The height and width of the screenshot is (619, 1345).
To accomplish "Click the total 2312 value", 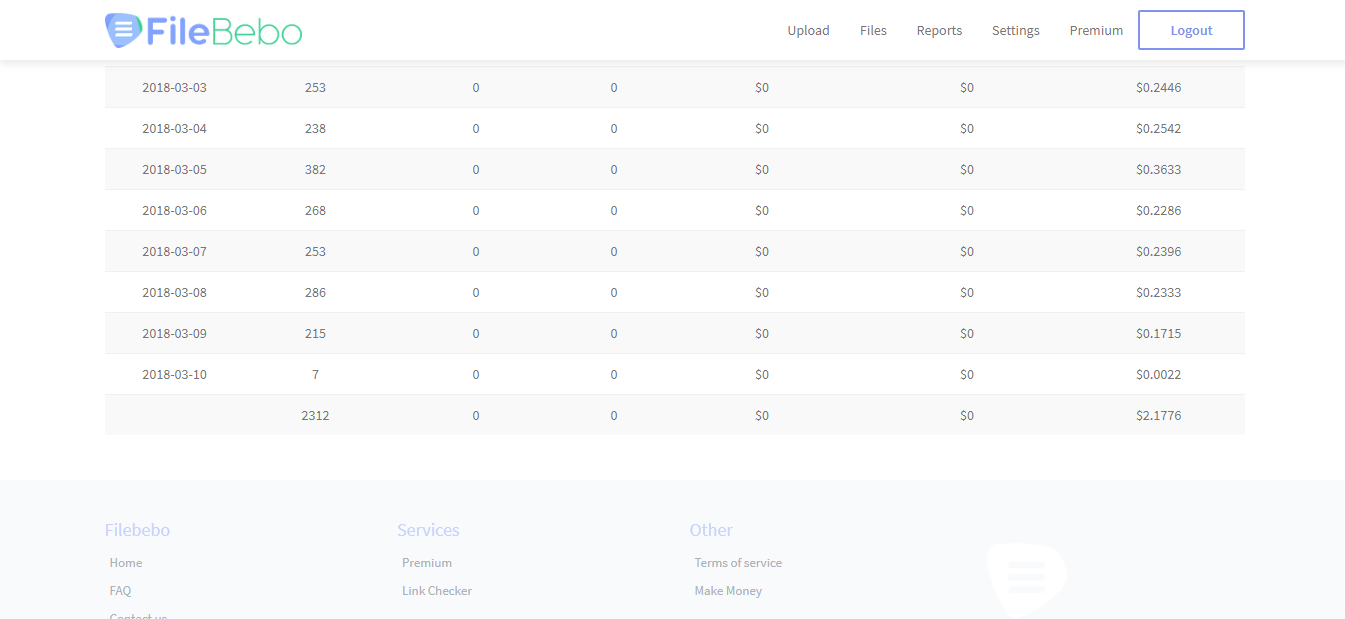I will (315, 415).
